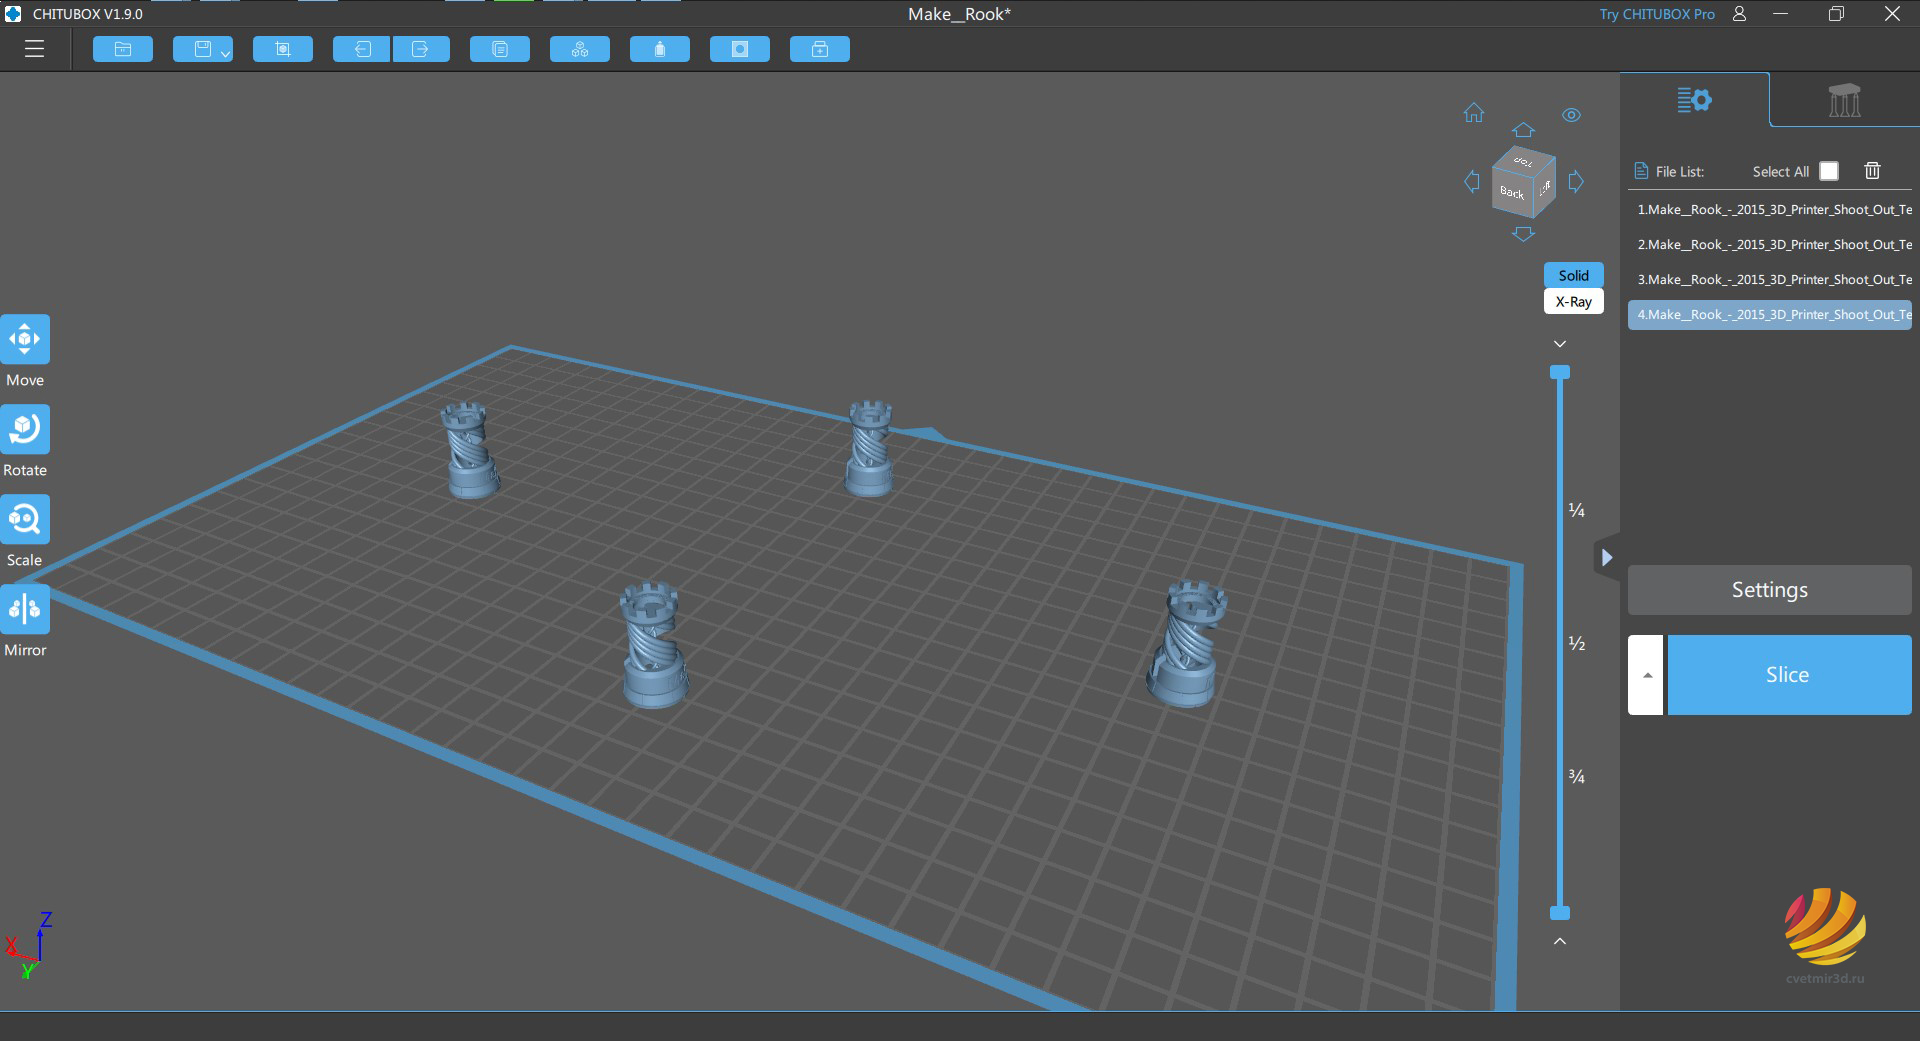Screen dimensions: 1920x1041
Task: Switch to X-Ray render mode
Action: coord(1573,301)
